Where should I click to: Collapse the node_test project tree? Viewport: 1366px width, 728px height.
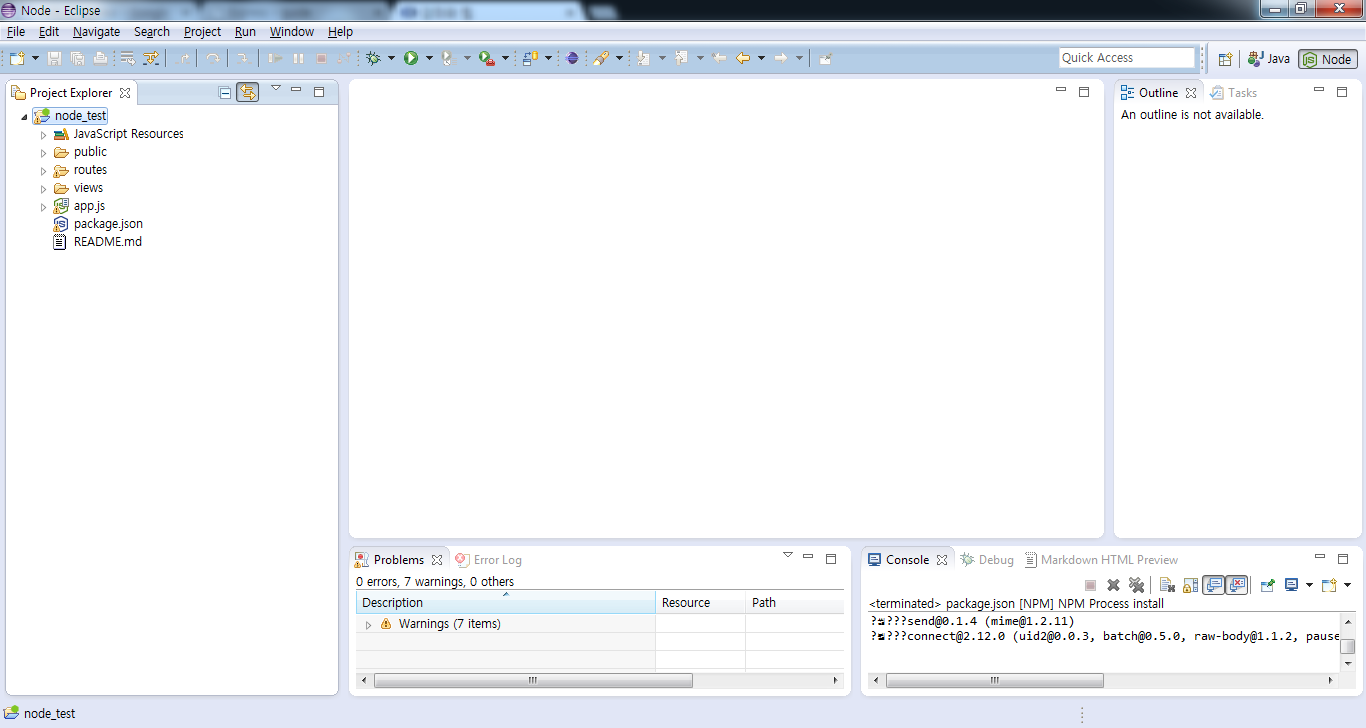tap(24, 117)
